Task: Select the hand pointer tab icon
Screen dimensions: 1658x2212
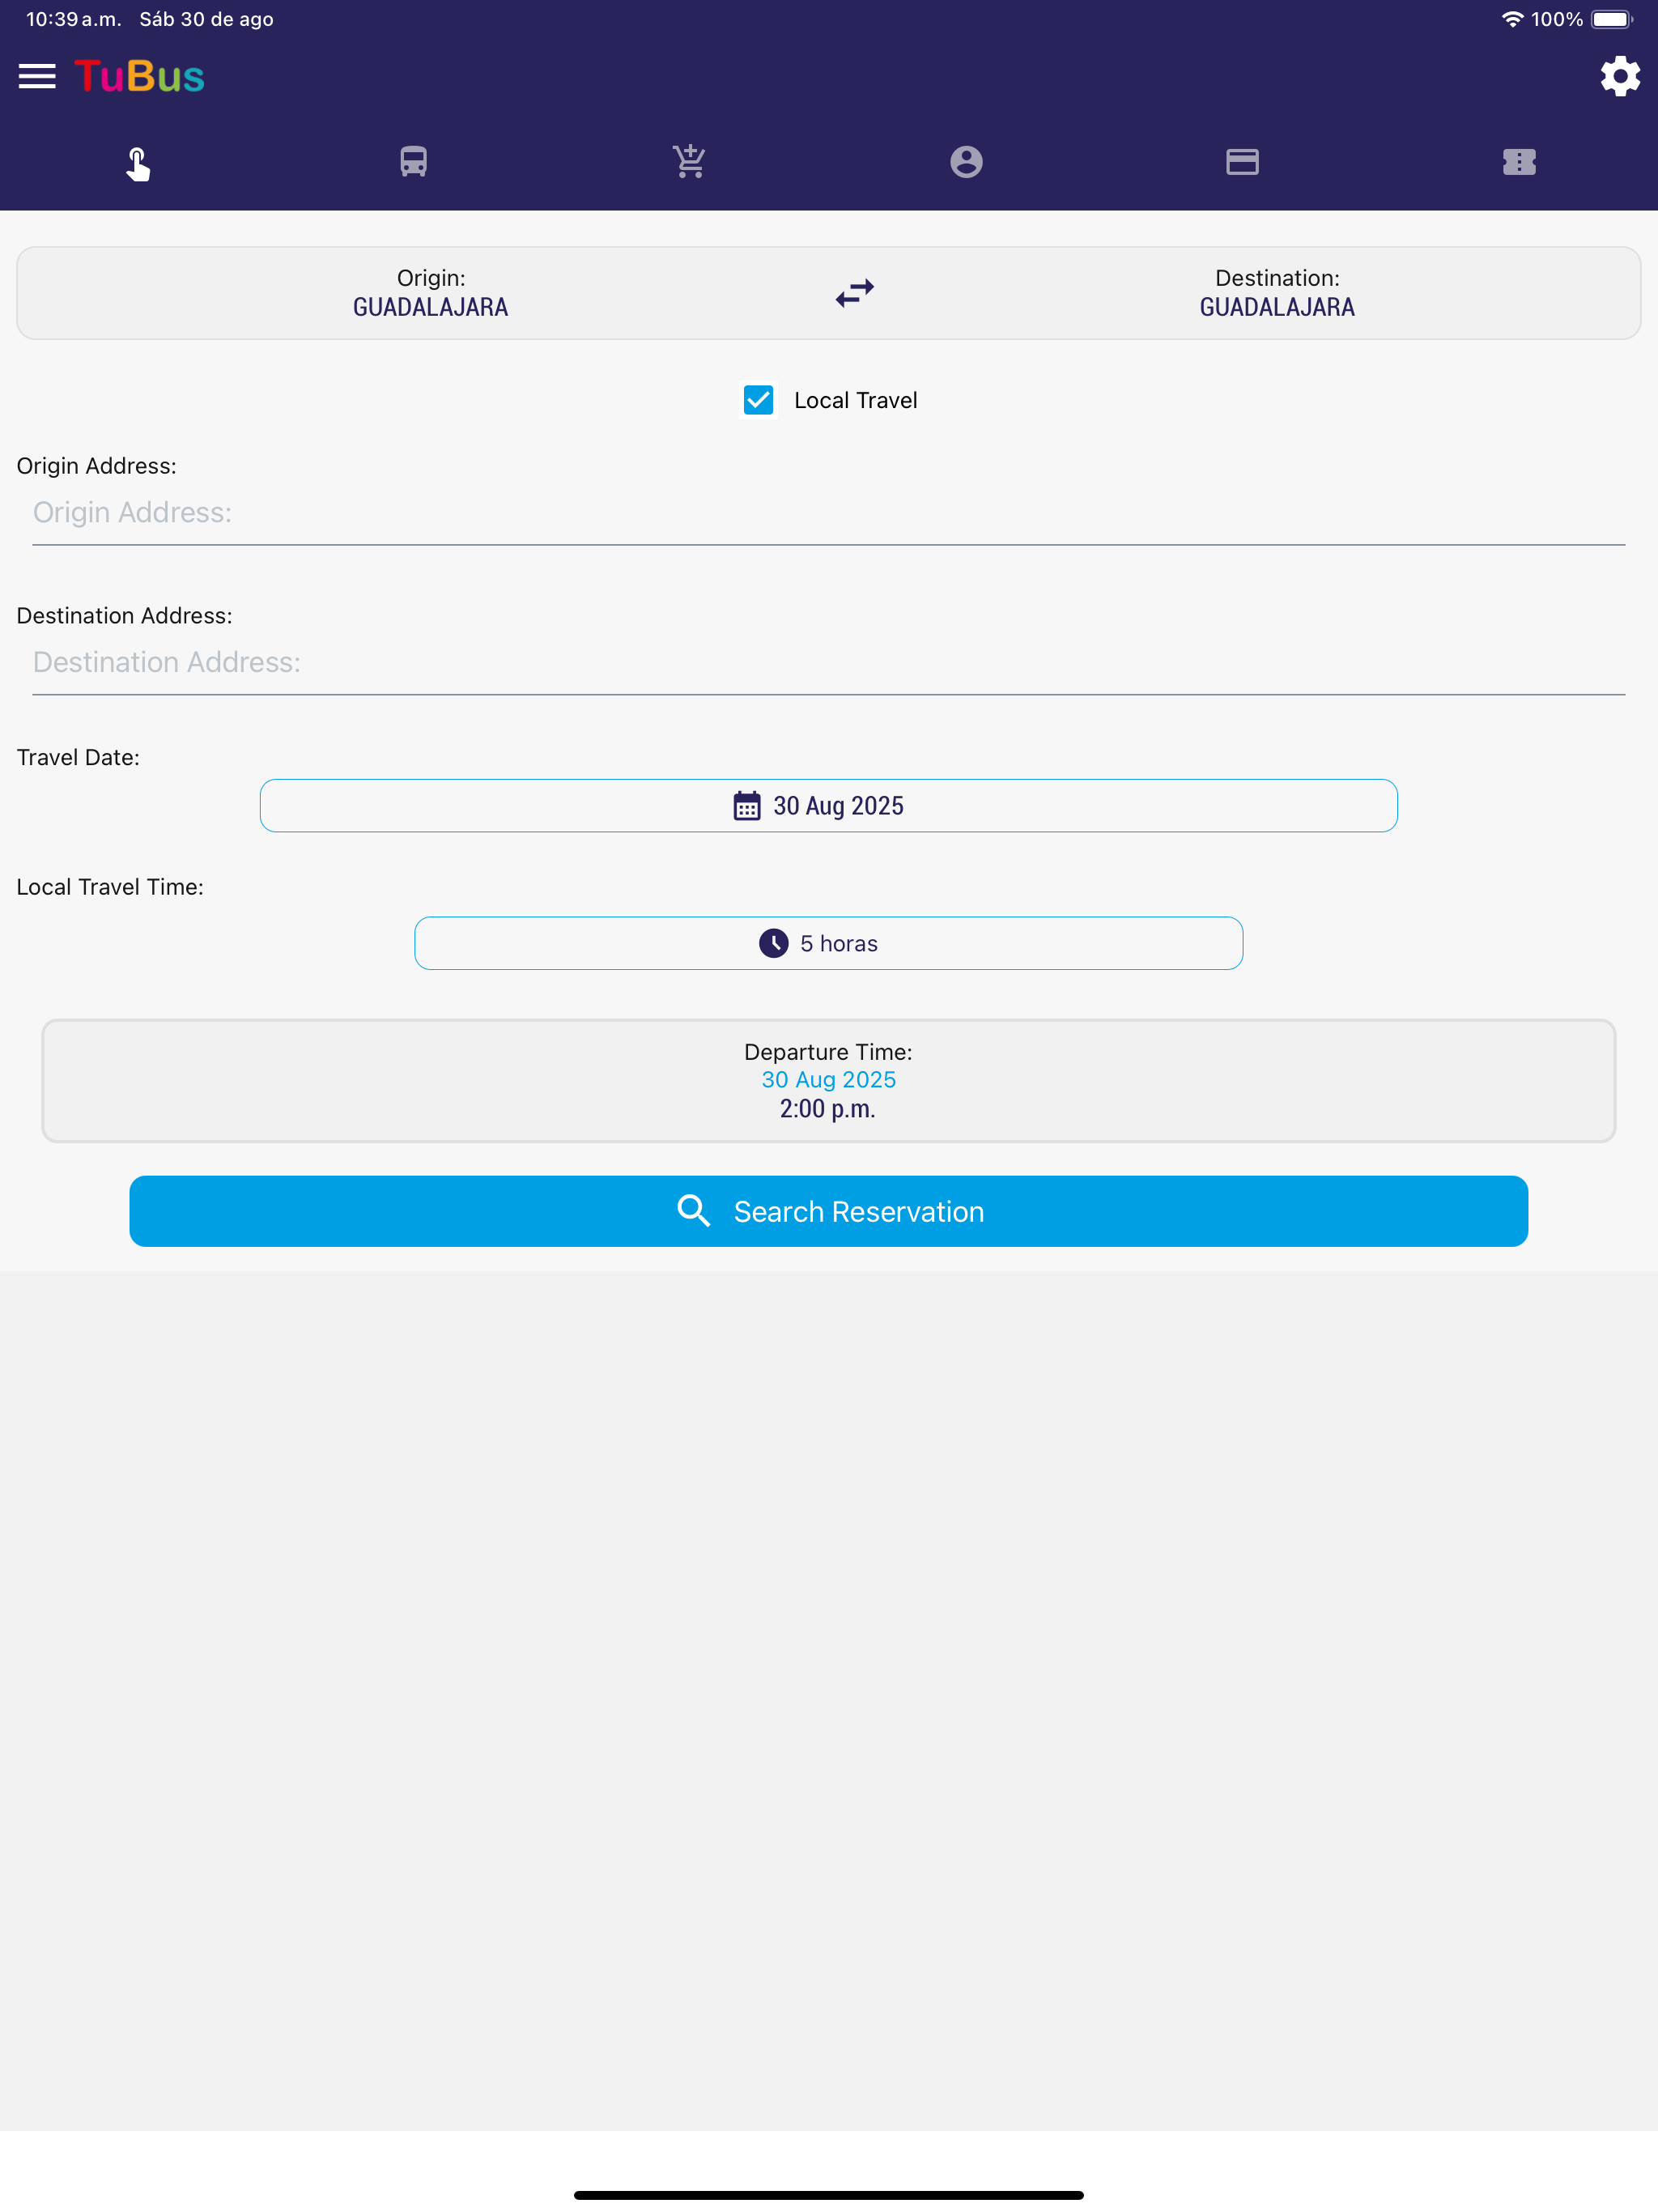Action: pyautogui.click(x=138, y=163)
